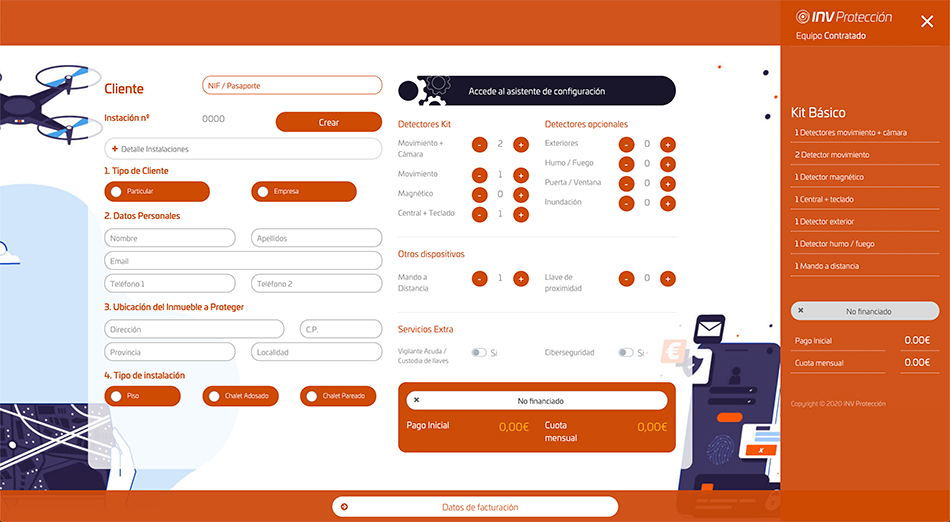Screen dimensions: 950x522
Task: Close the Equipo Contratado side panel
Action: click(926, 21)
